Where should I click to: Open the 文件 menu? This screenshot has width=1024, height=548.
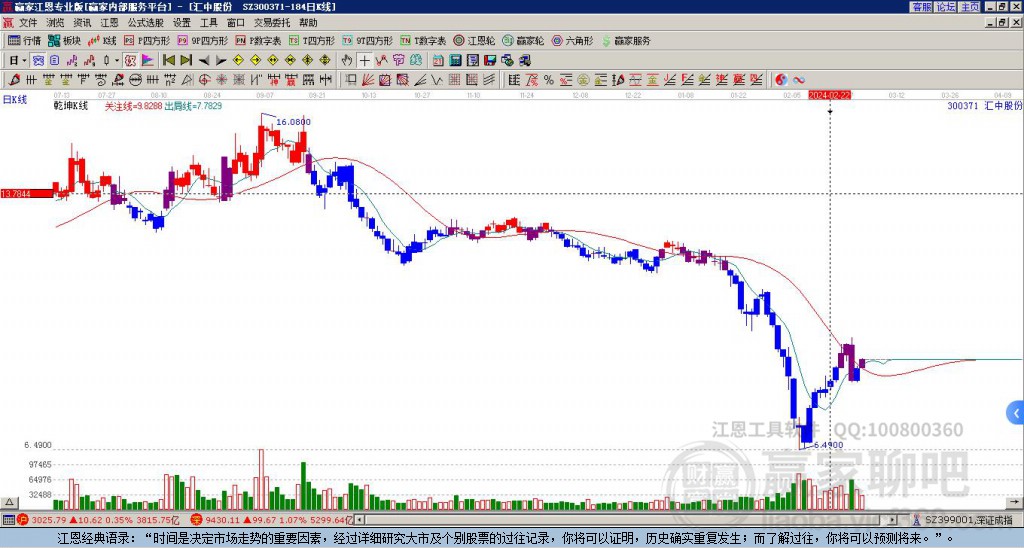(28, 23)
